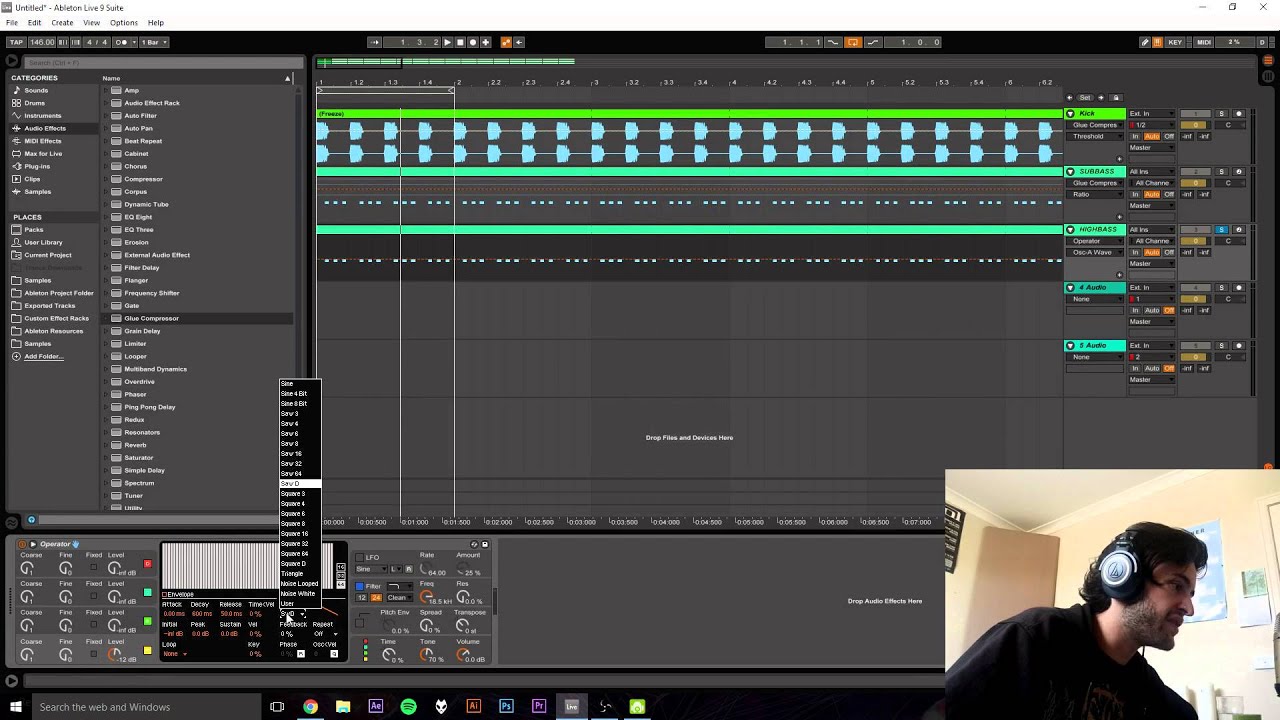Set Kick track monitor to In
The width and height of the screenshot is (1280, 720).
pos(1135,136)
